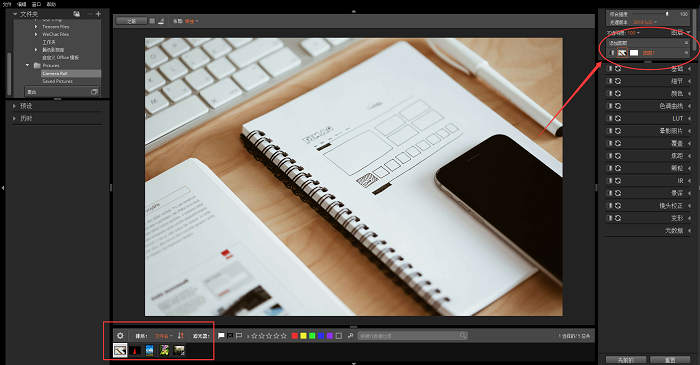Expand the Tencent Files folder
The height and width of the screenshot is (365, 700).
pos(36,27)
